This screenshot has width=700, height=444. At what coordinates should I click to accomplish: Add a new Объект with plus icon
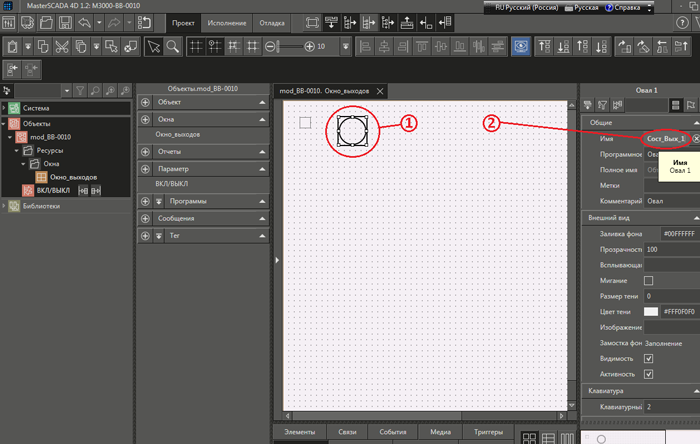pyautogui.click(x=146, y=102)
